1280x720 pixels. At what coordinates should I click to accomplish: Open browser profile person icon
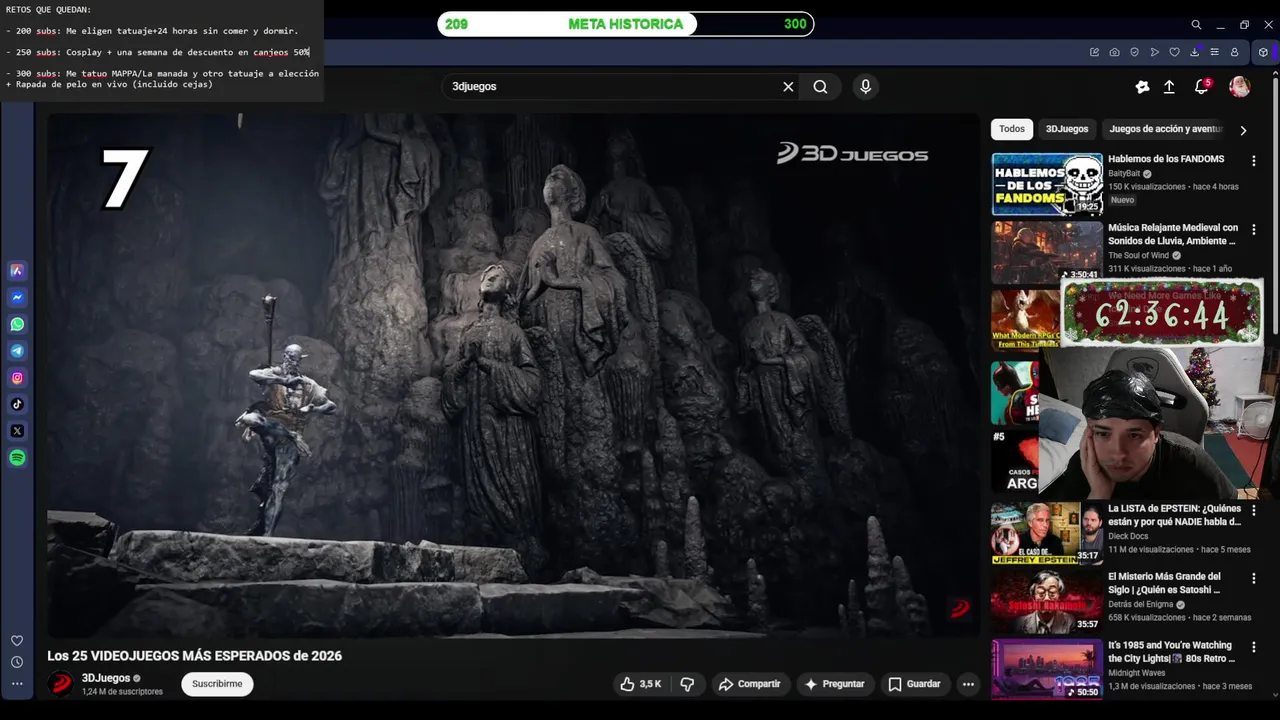1234,52
